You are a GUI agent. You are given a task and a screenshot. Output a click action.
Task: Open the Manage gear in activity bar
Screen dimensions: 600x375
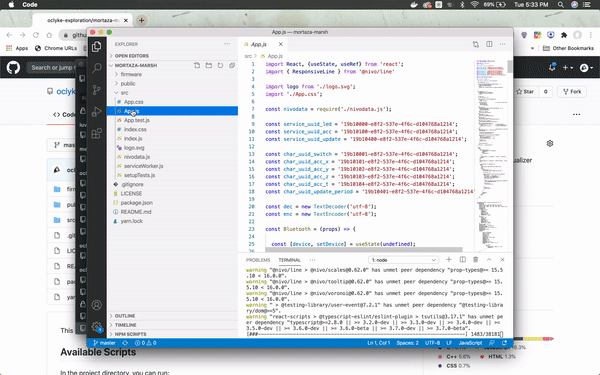click(x=97, y=326)
